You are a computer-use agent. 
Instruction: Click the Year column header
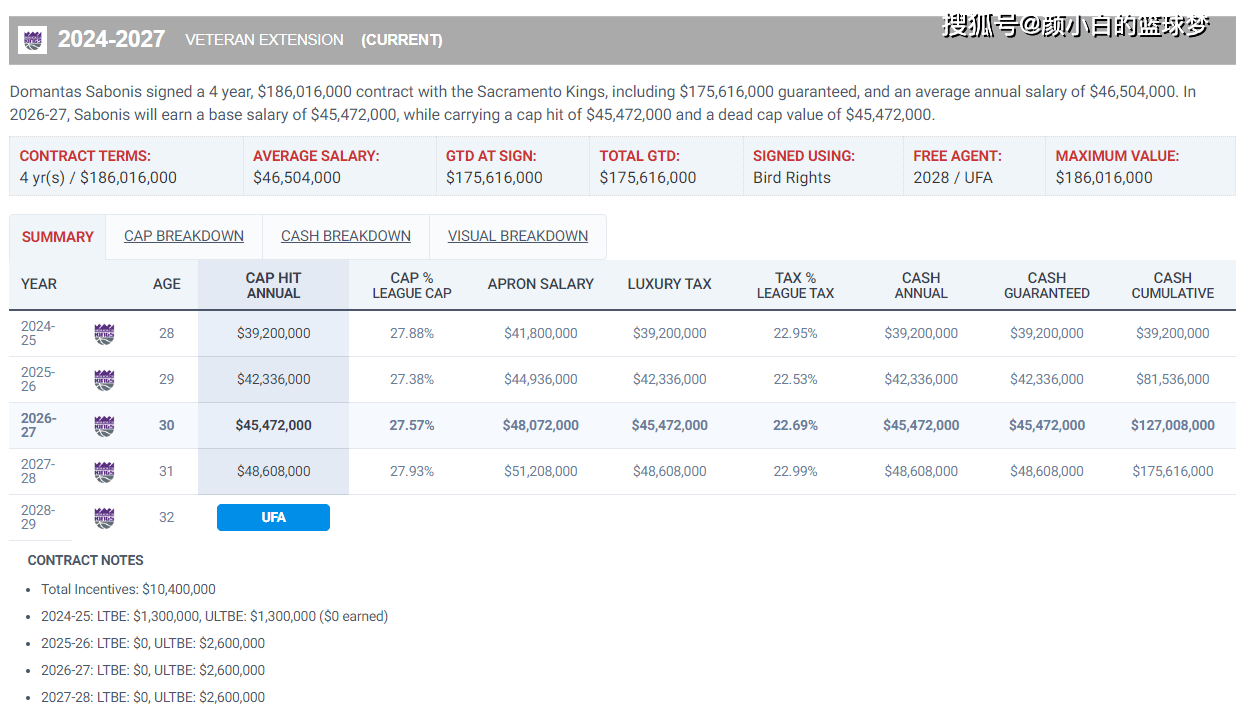click(39, 284)
